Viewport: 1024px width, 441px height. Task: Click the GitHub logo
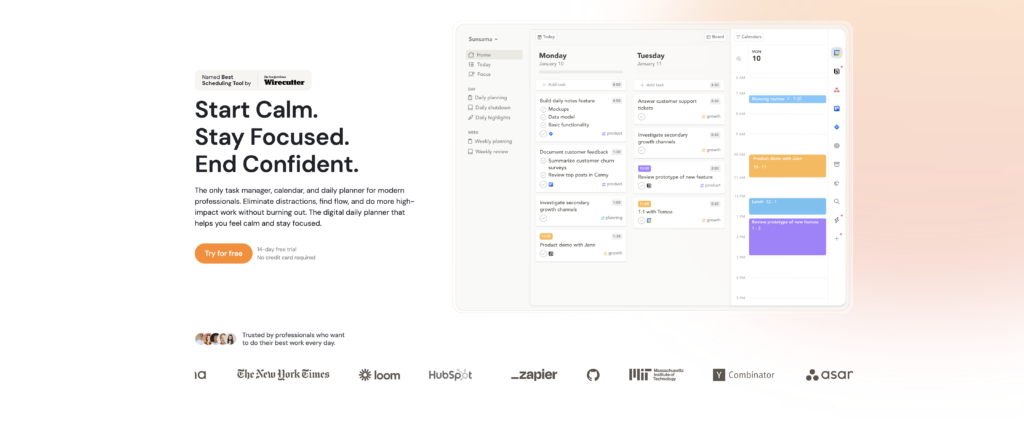click(593, 375)
